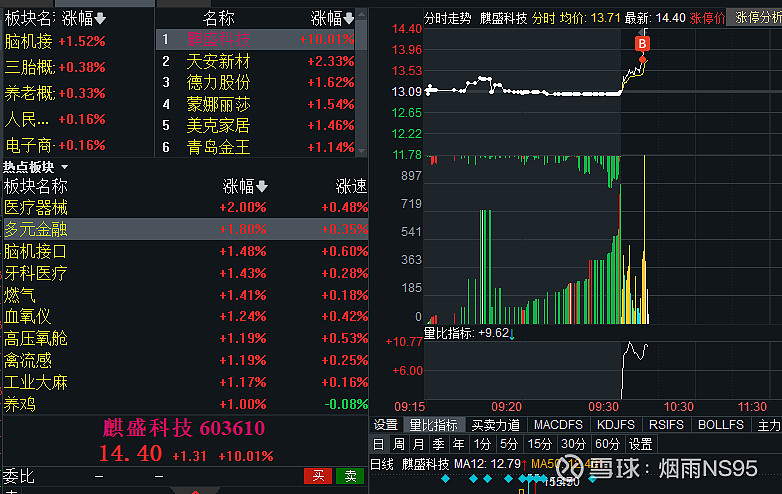Select stock row 青岛金王

point(256,148)
